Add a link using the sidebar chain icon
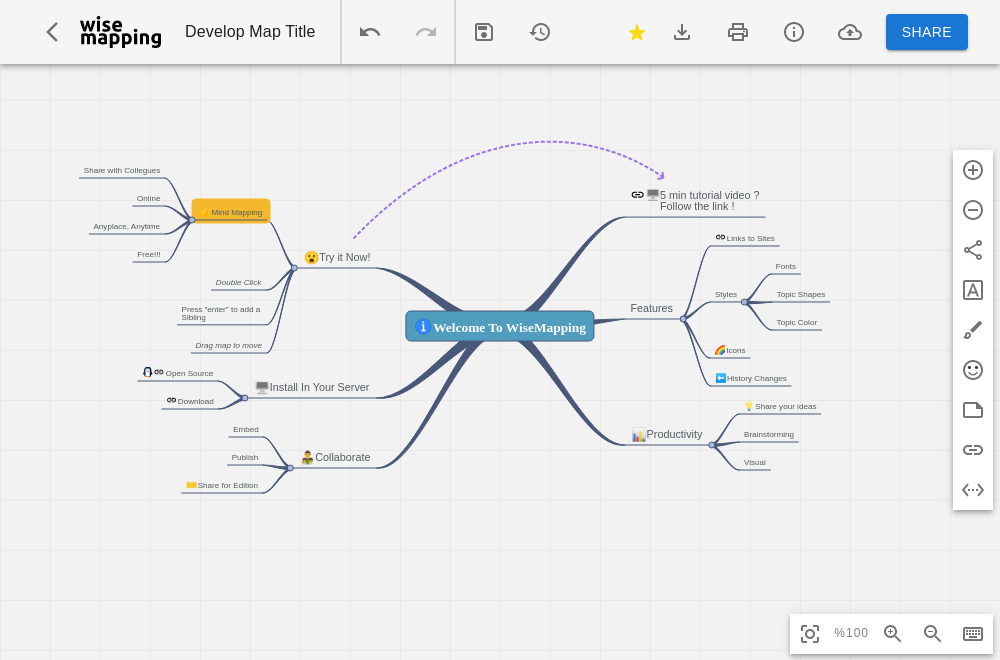 [973, 450]
